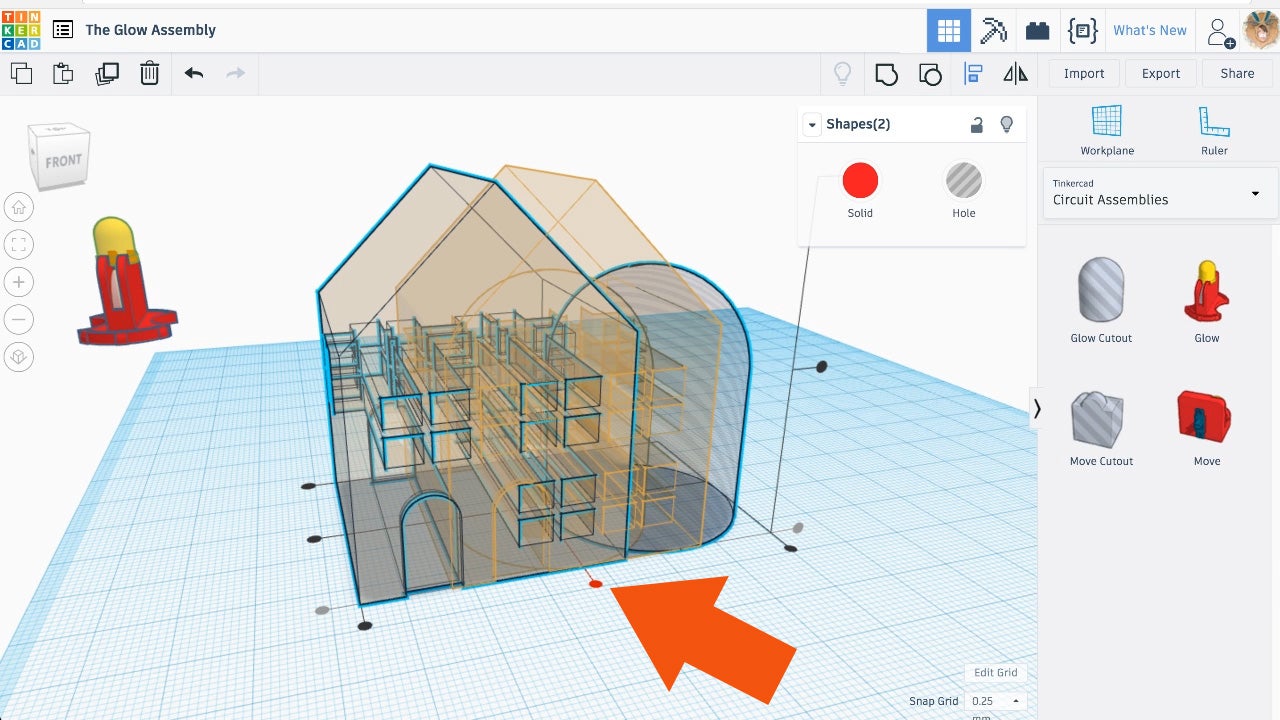Click the Copy icon

click(21, 73)
